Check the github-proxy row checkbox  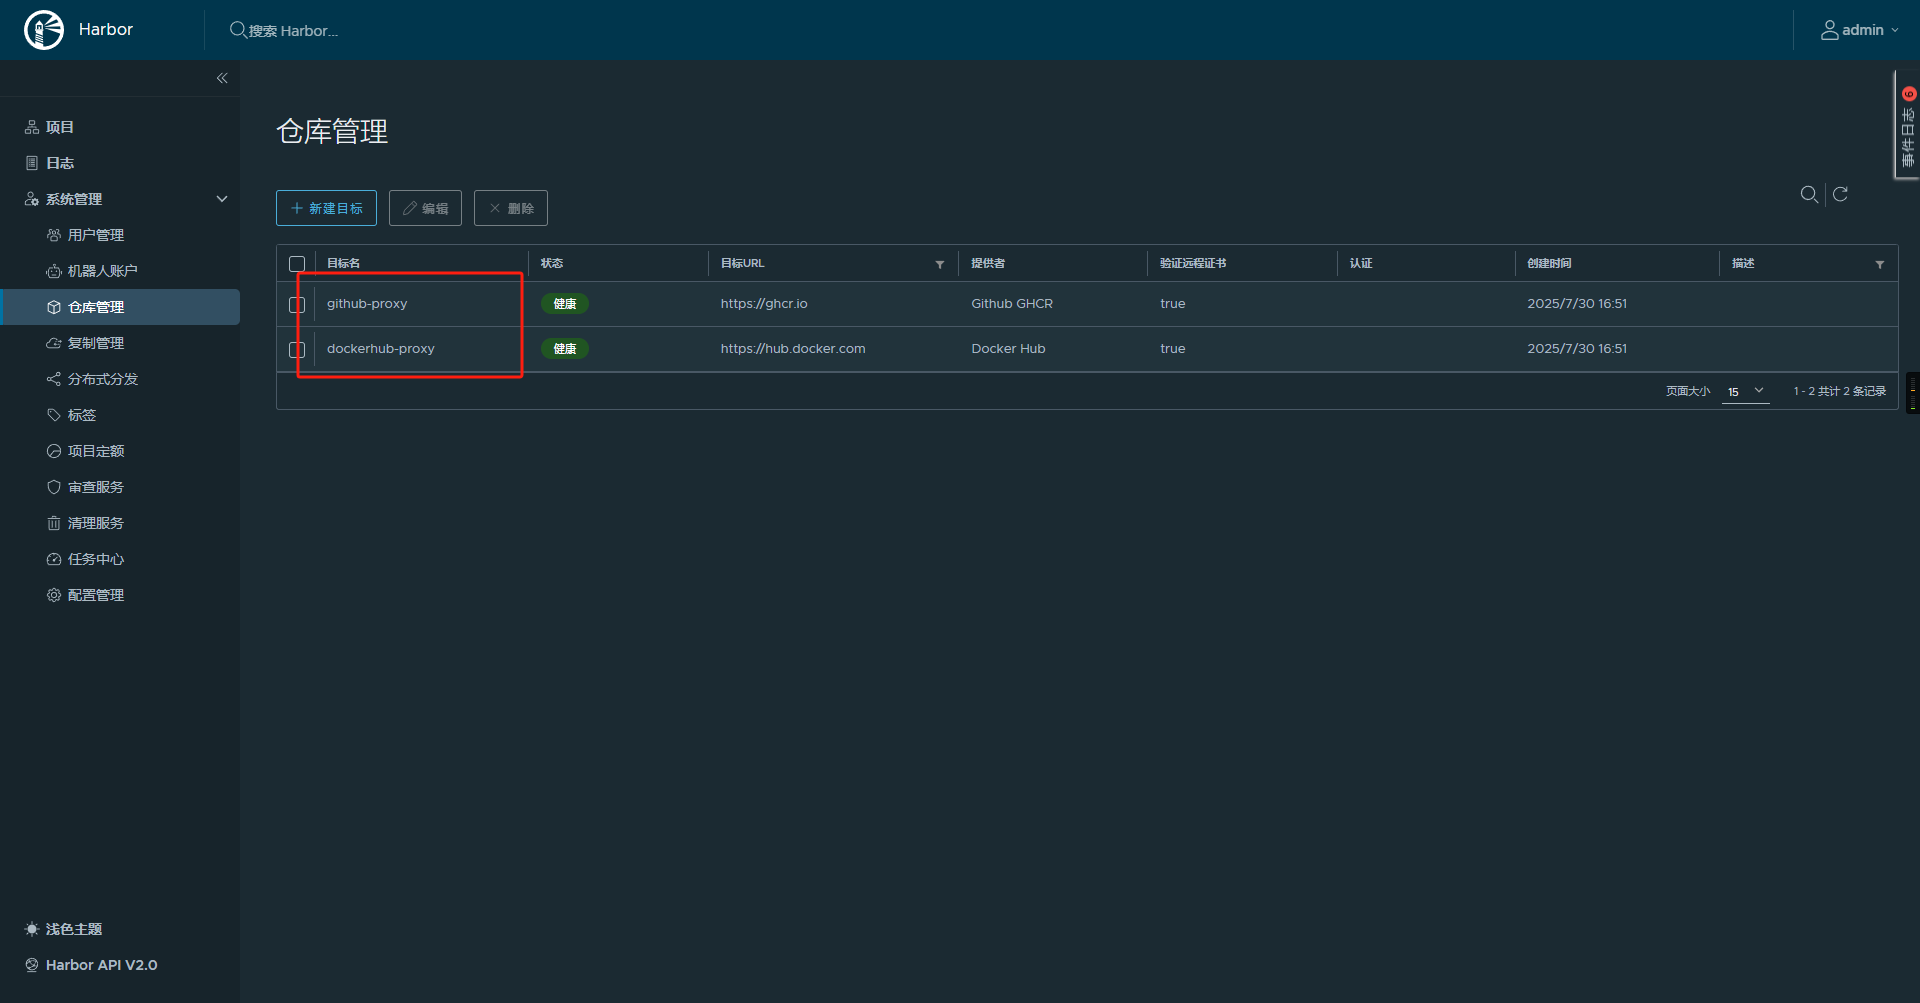tap(297, 304)
